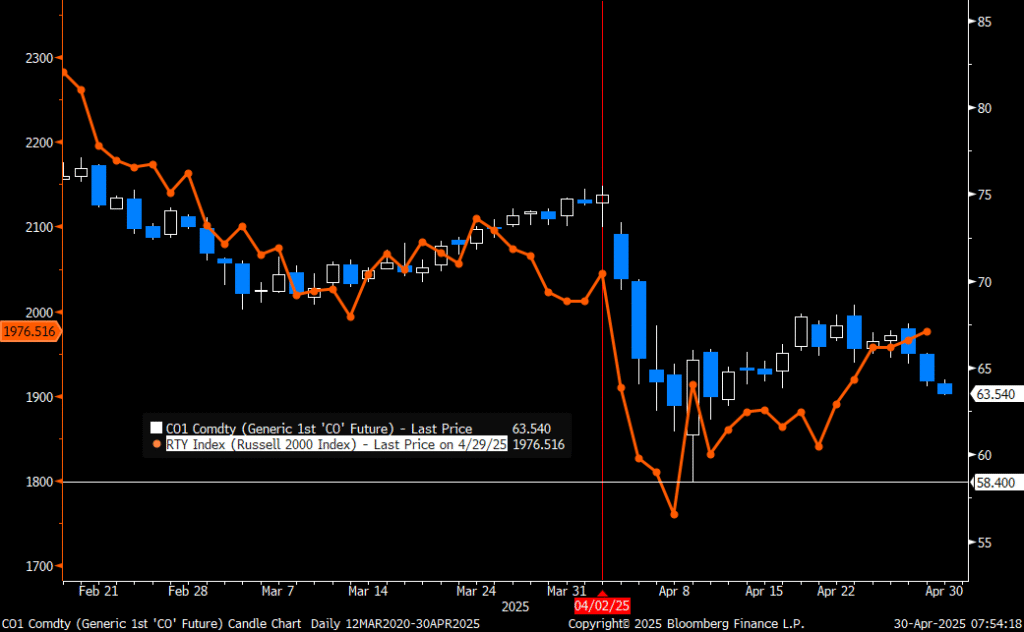The width and height of the screenshot is (1024, 632).
Task: Click the last blue candle at Apr 30
Action: (x=944, y=388)
